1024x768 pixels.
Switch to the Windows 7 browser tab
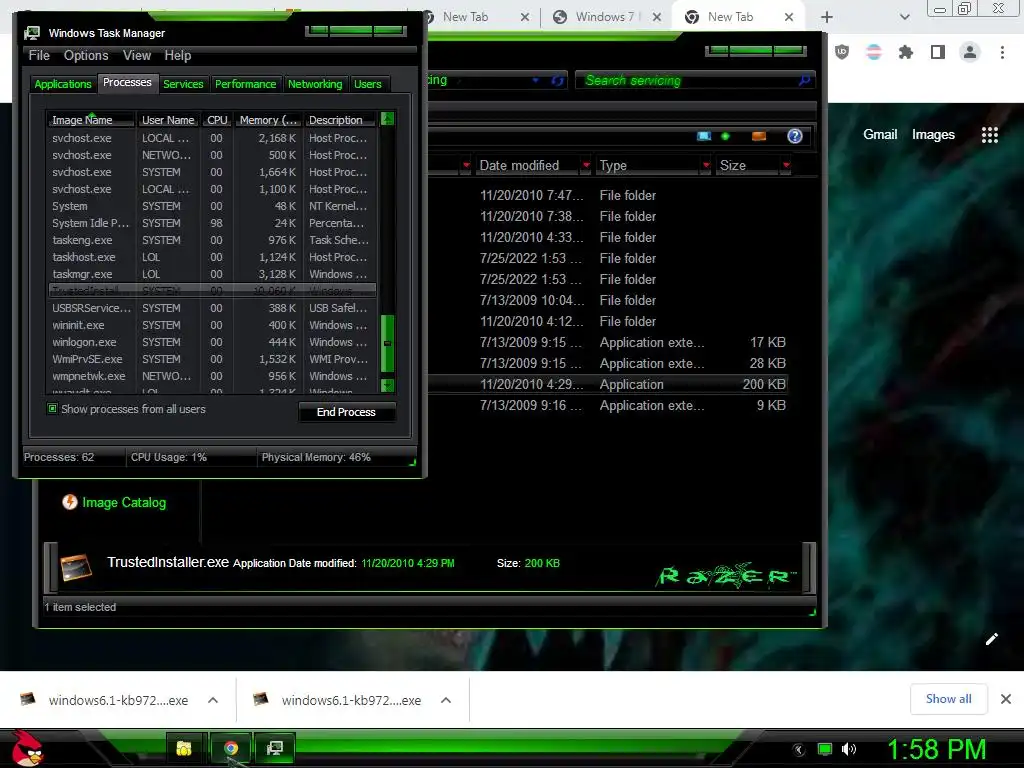tap(606, 17)
